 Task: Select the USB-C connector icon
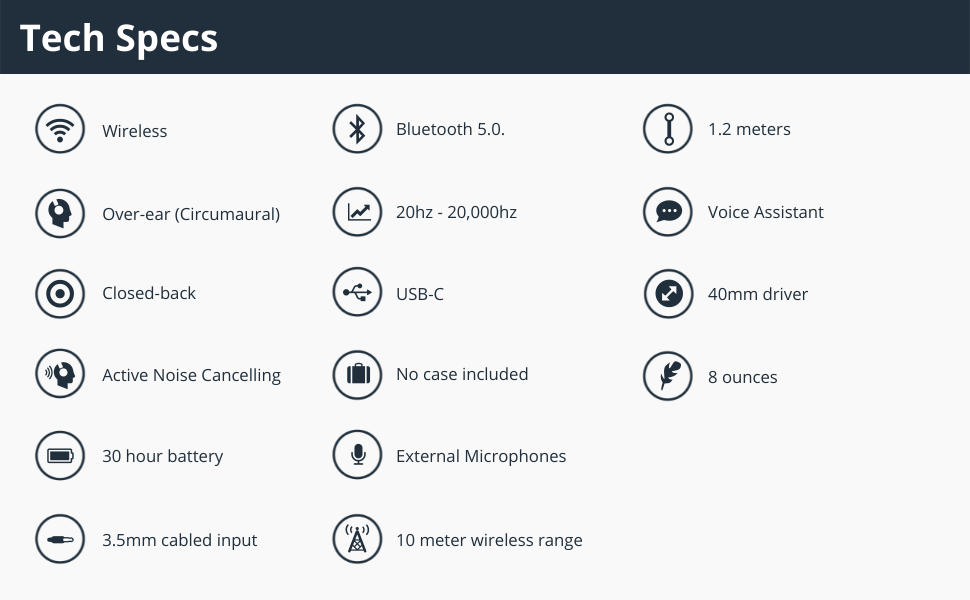(357, 293)
